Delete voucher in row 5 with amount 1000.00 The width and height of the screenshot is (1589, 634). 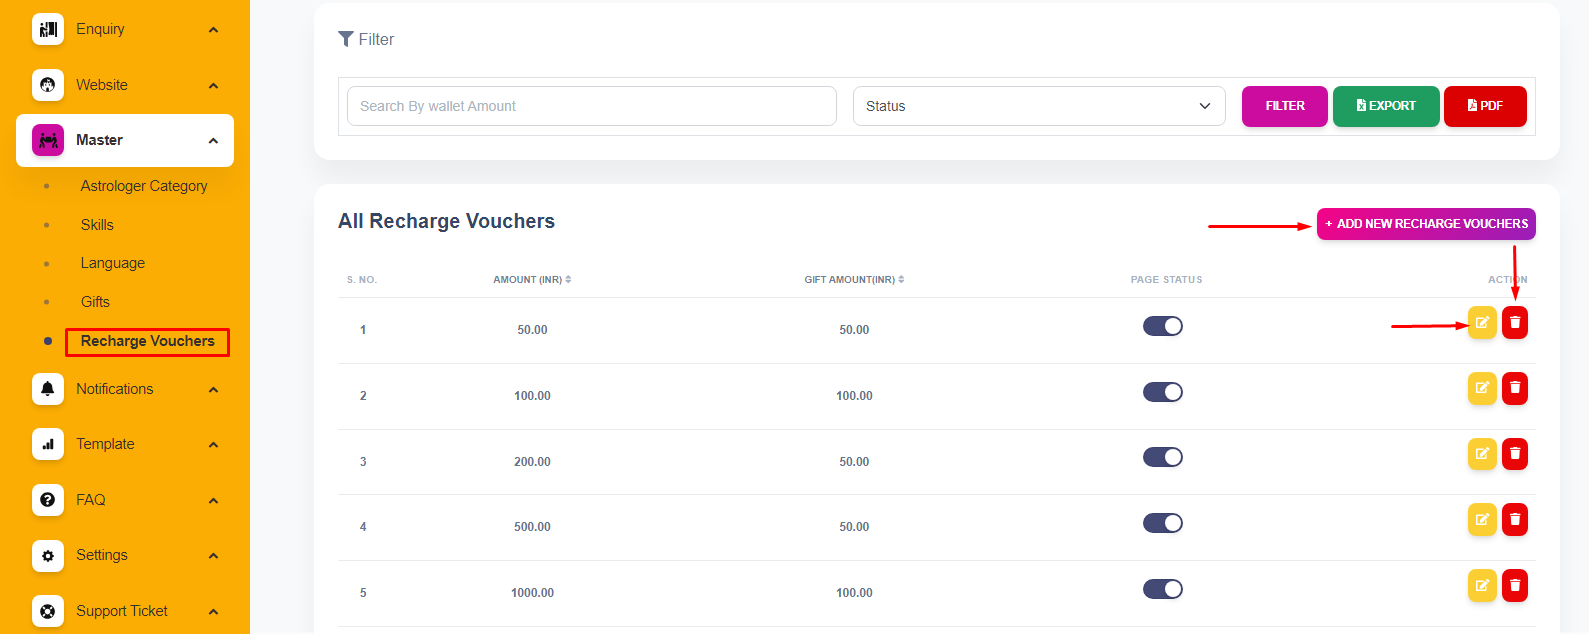pos(1515,586)
